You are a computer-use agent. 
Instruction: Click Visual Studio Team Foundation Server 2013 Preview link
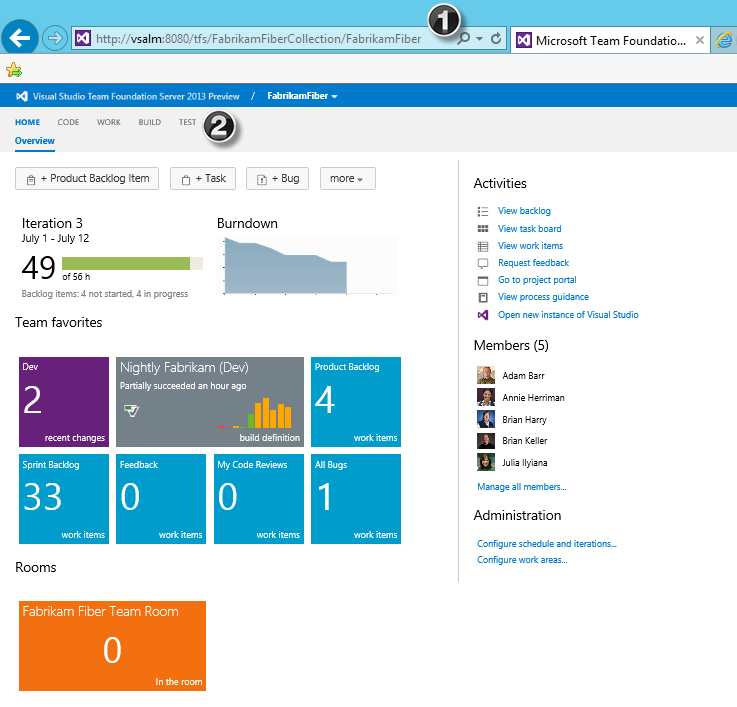pos(136,96)
